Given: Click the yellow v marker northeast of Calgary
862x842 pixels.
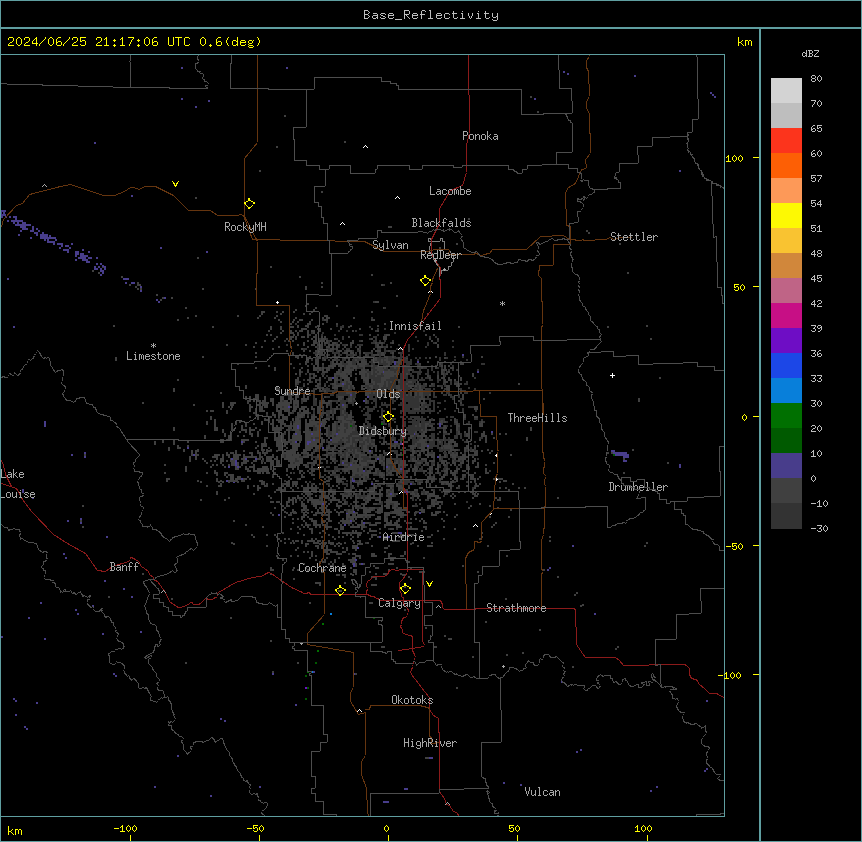Looking at the screenshot, I should pyautogui.click(x=429, y=584).
